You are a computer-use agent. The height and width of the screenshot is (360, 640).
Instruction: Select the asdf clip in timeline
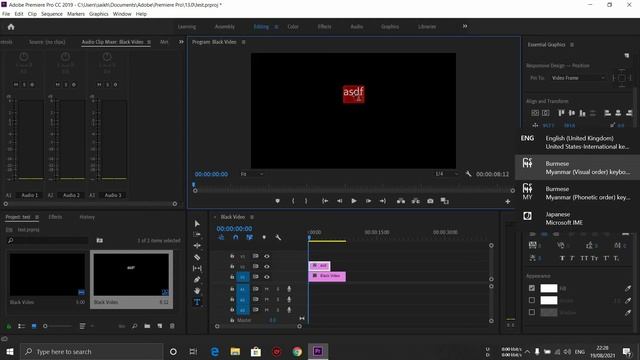tap(320, 266)
